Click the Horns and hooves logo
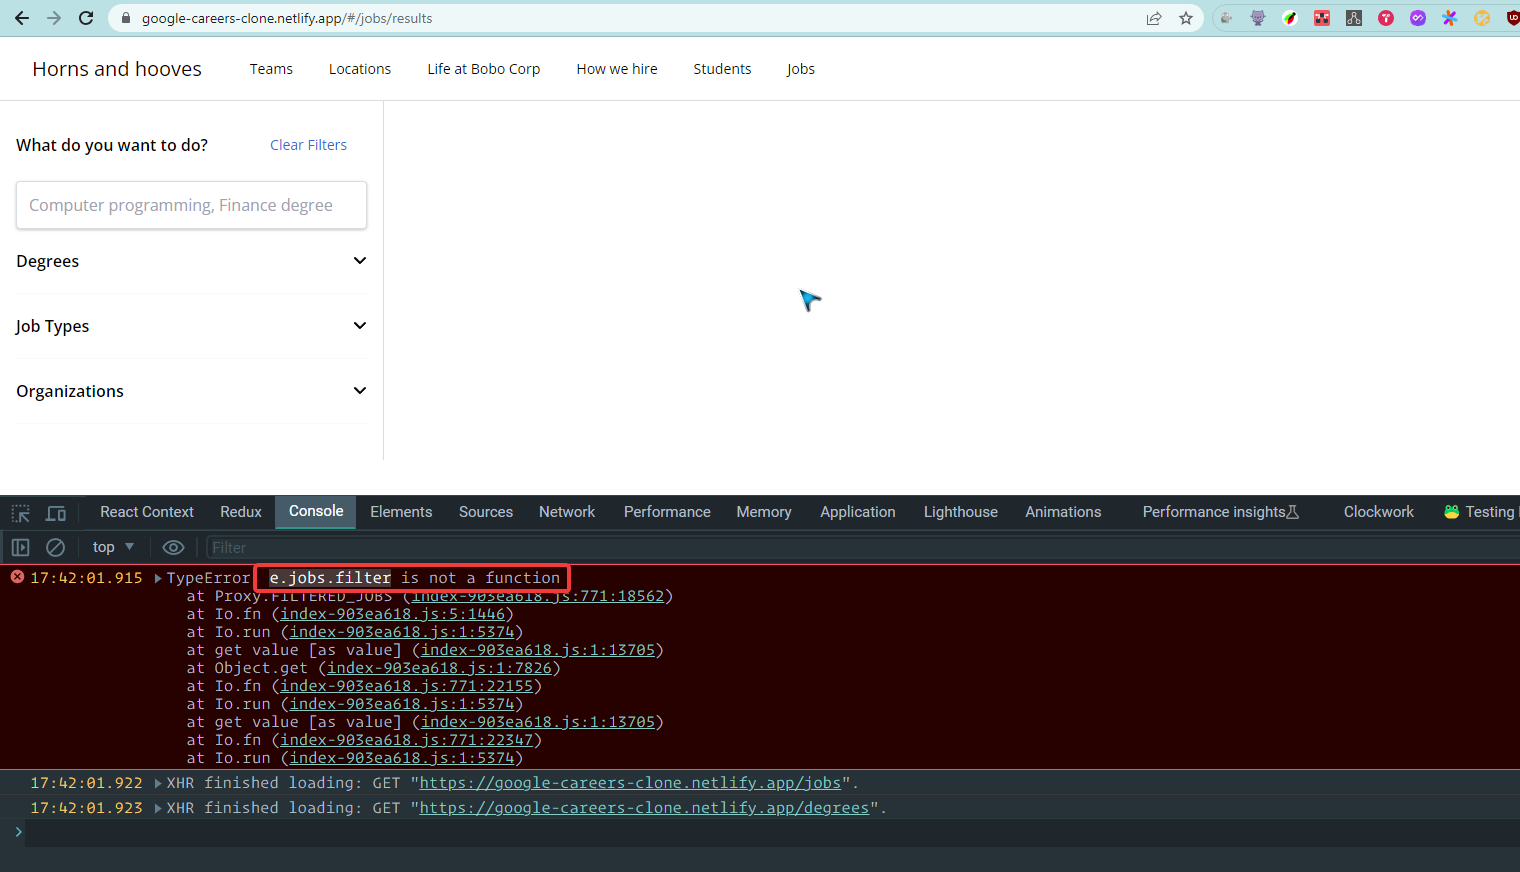Screen dimensions: 1520x872 click(x=117, y=69)
